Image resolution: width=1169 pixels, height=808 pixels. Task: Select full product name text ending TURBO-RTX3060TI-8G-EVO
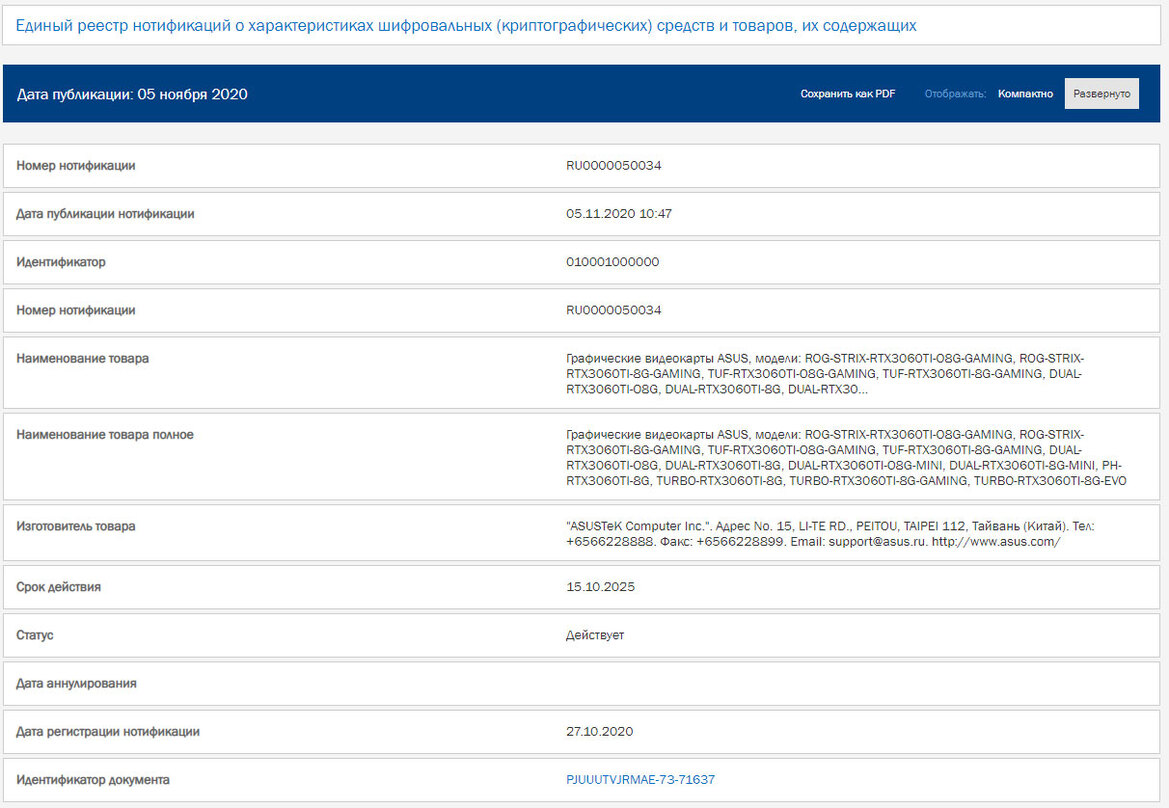[846, 458]
